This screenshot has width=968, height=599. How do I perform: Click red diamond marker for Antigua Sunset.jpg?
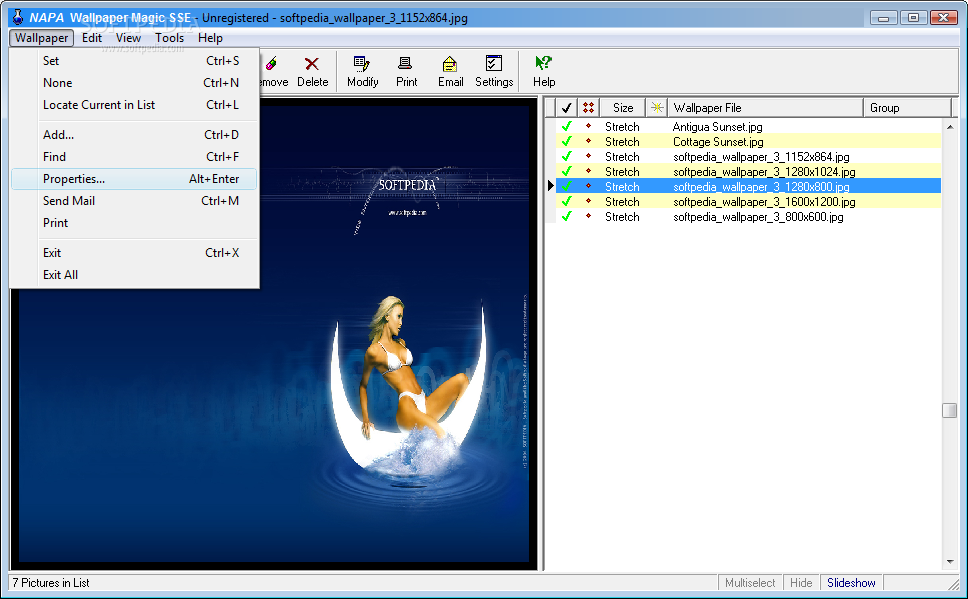pos(588,125)
